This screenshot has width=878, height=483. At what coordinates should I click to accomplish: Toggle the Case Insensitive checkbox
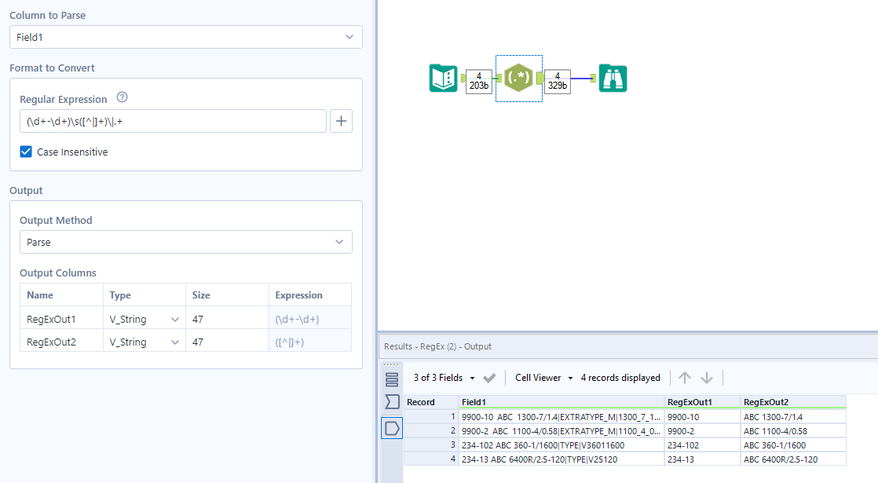pos(26,152)
